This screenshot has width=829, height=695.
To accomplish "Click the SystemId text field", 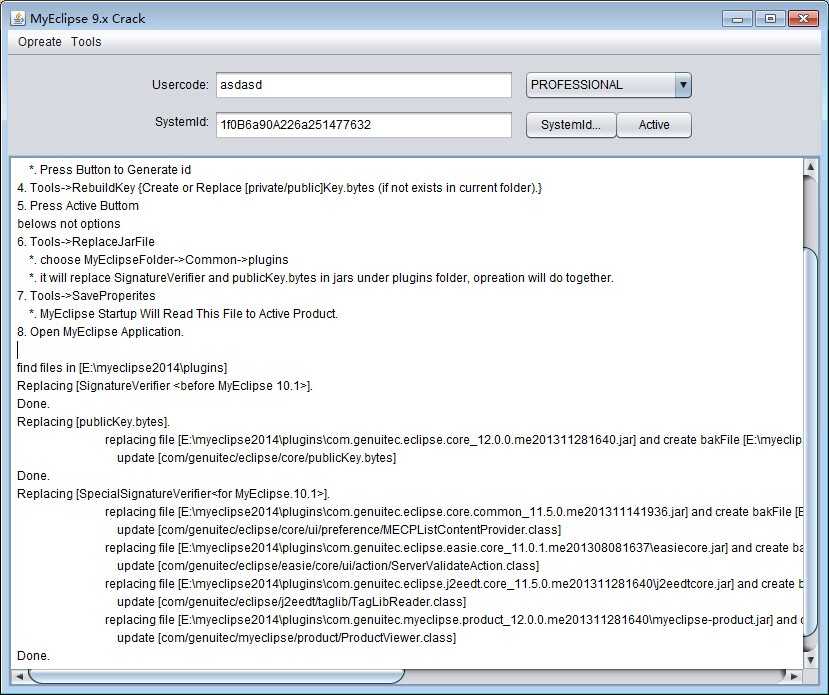I will pos(364,125).
